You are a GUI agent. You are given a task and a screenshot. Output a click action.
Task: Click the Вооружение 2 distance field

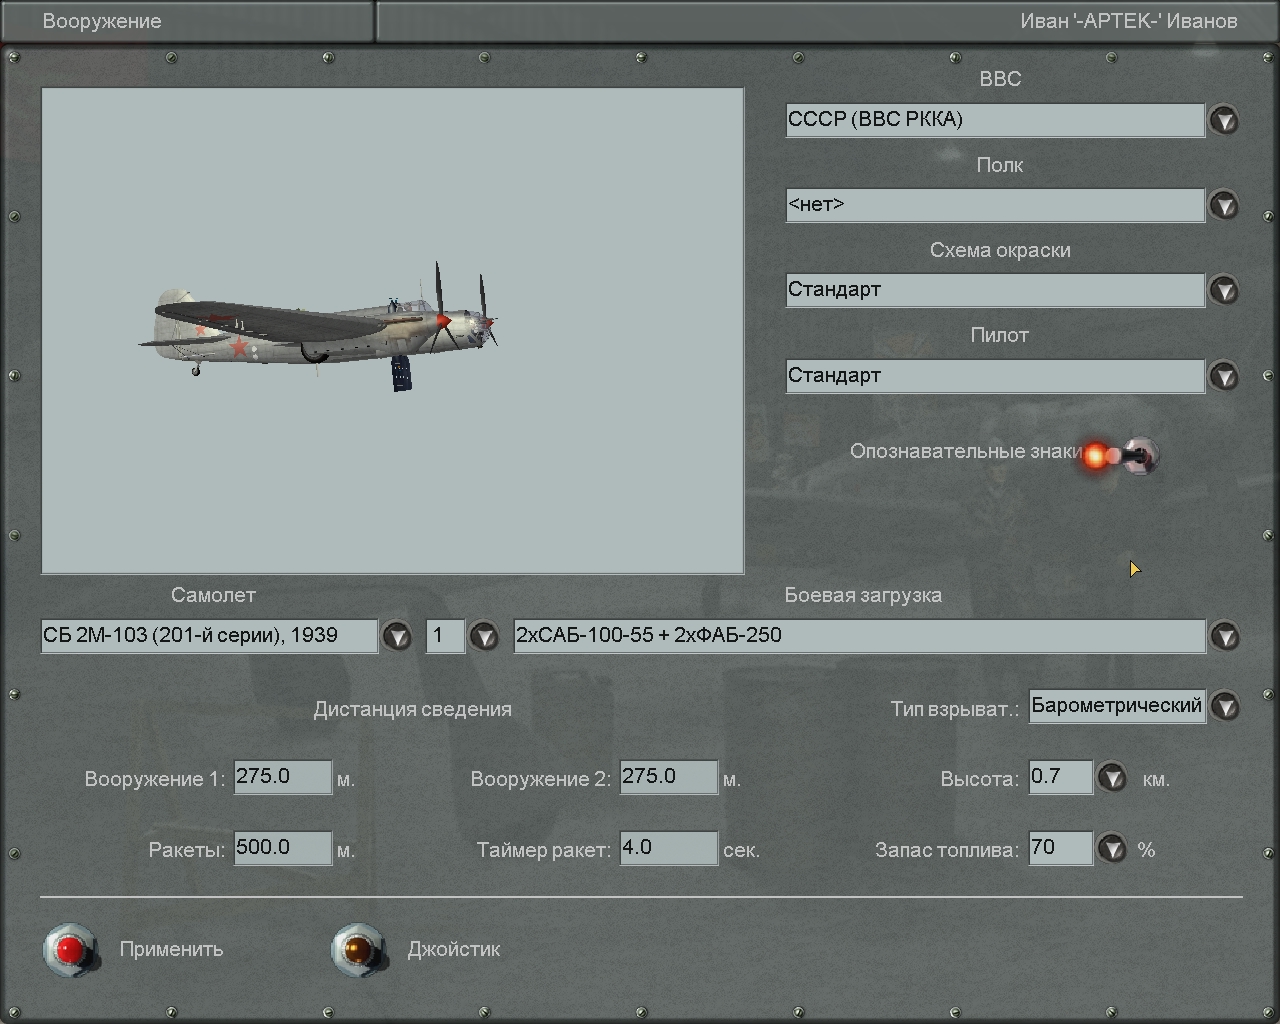(668, 777)
